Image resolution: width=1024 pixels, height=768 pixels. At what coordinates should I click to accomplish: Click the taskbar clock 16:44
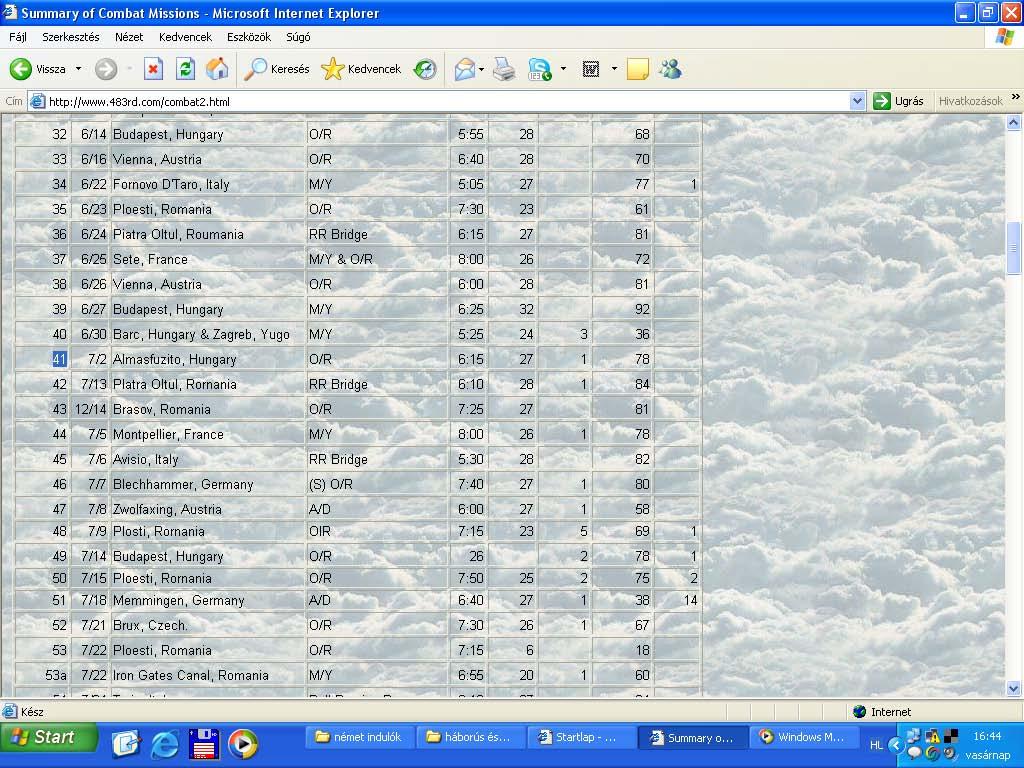987,736
